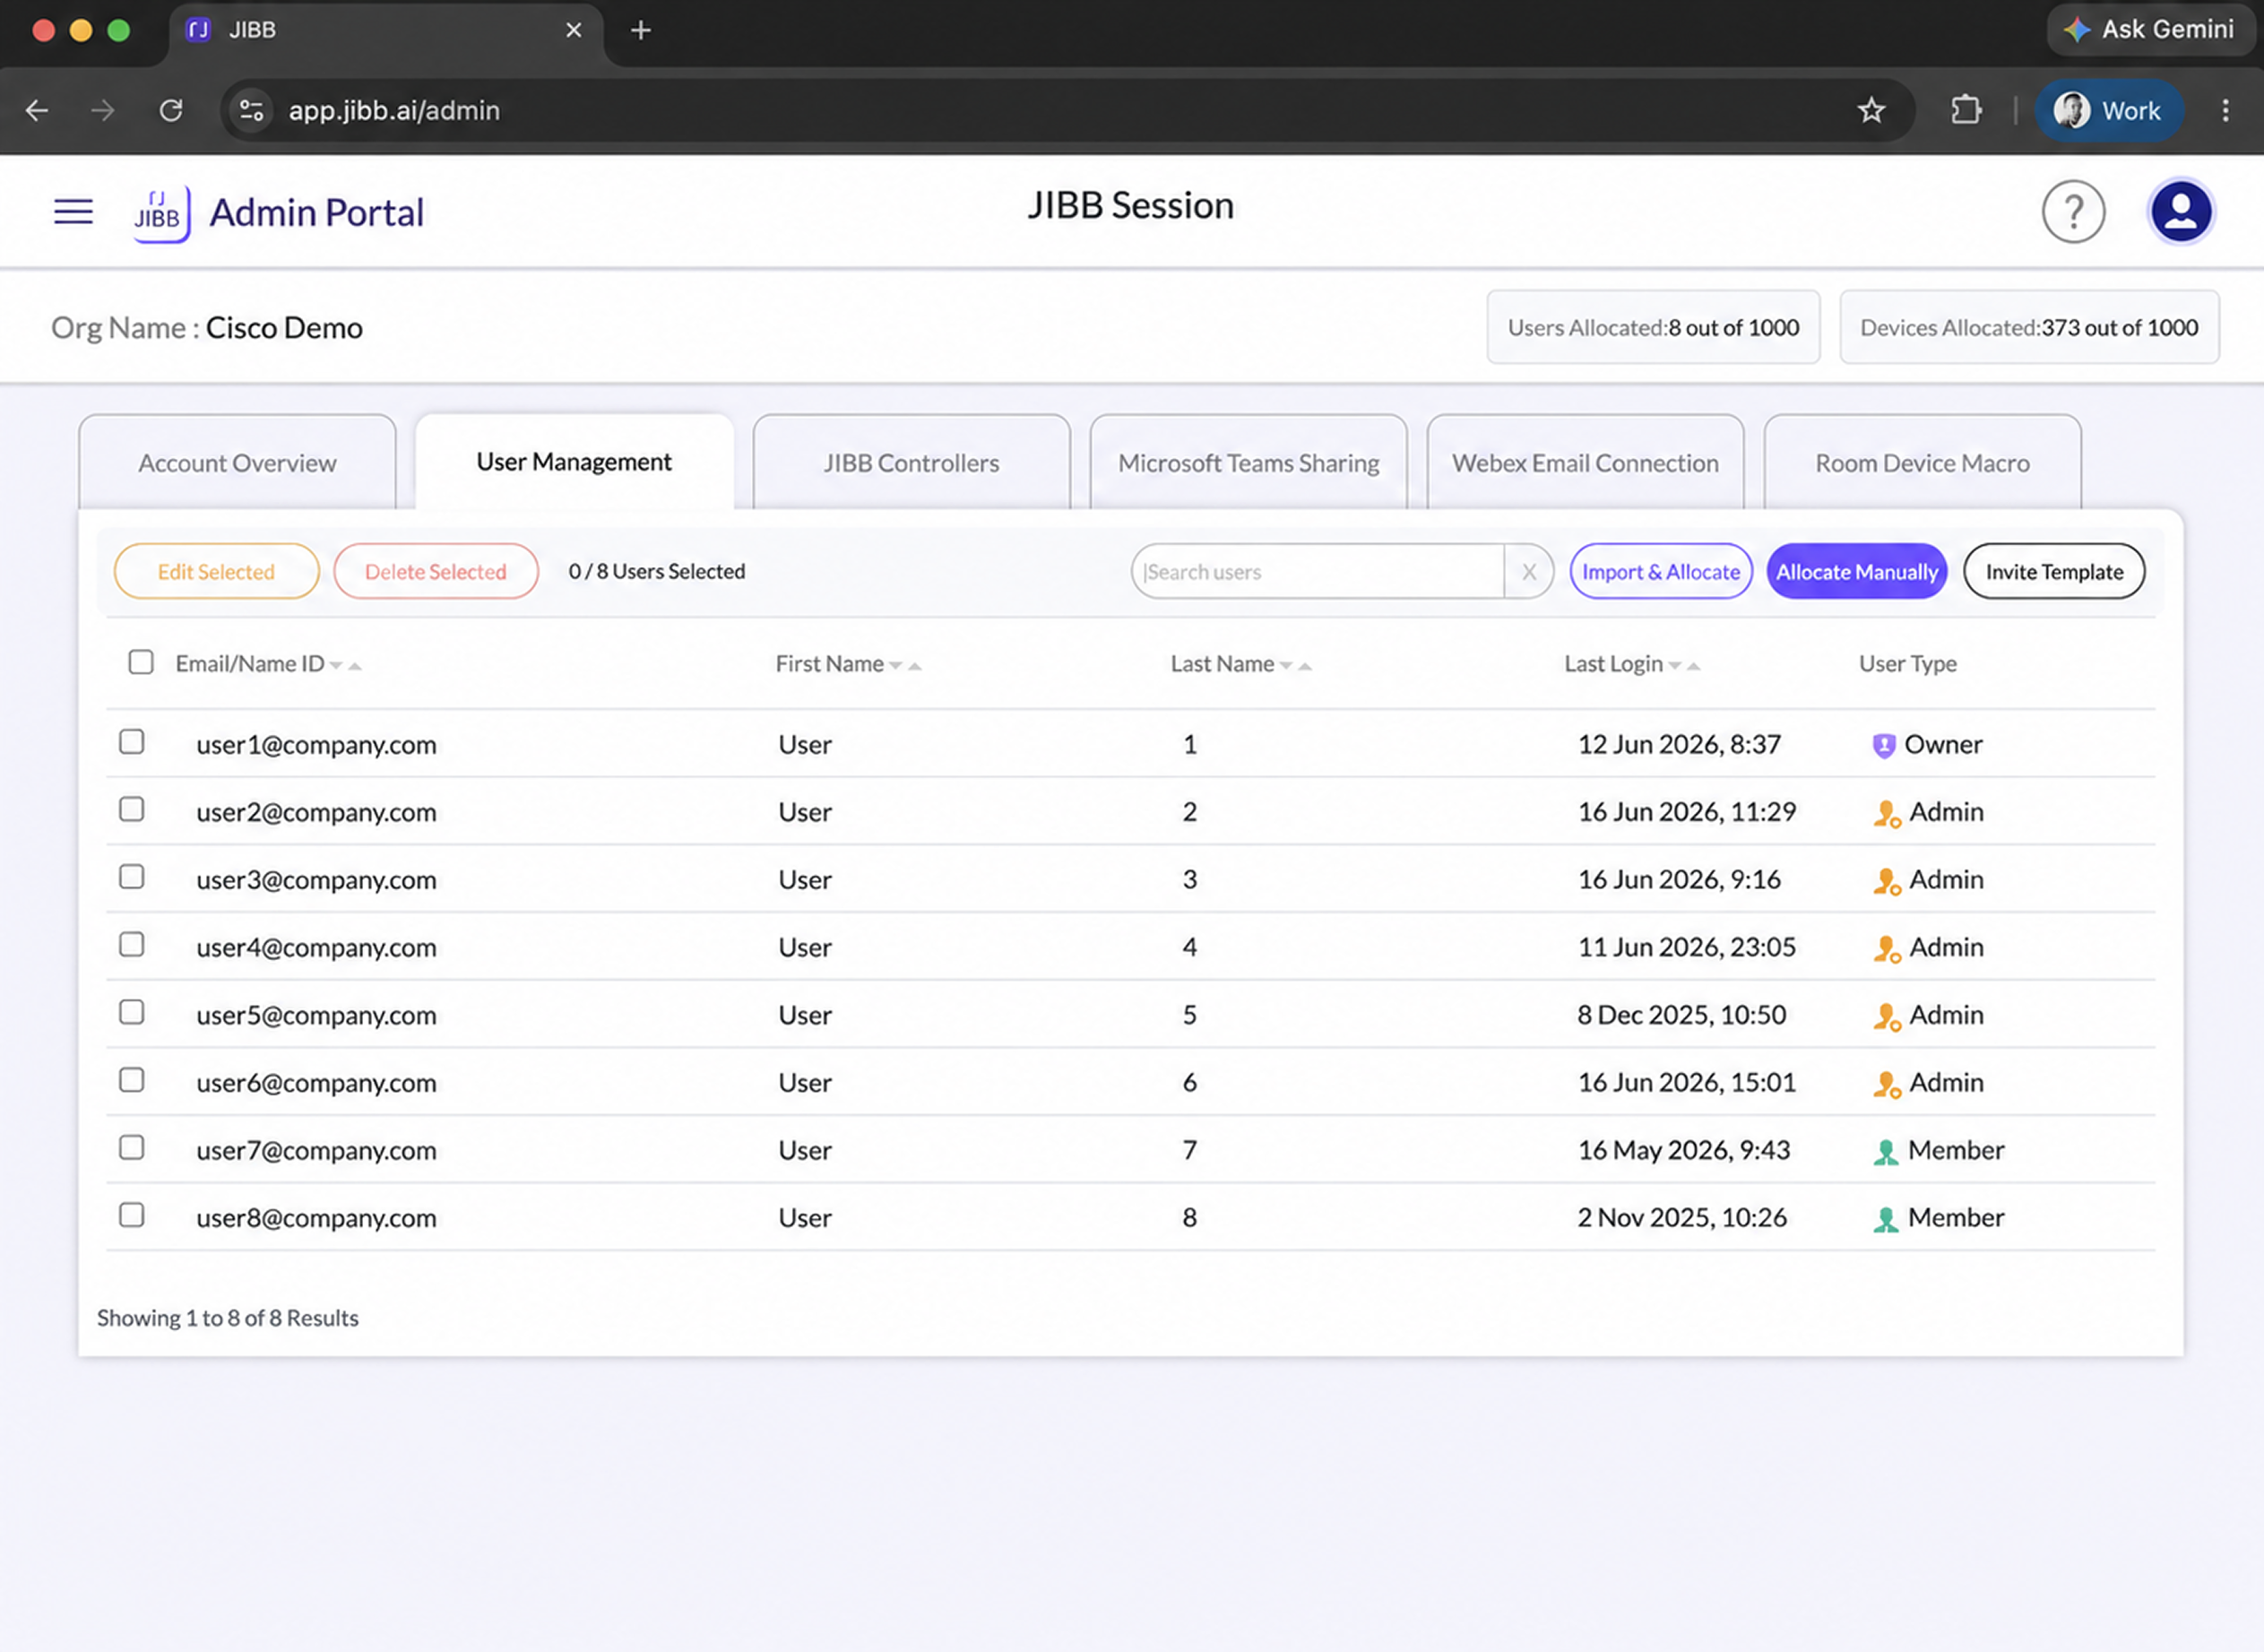The image size is (2264, 1652).
Task: Sort Last Name column ascending arrow
Action: pos(1304,666)
